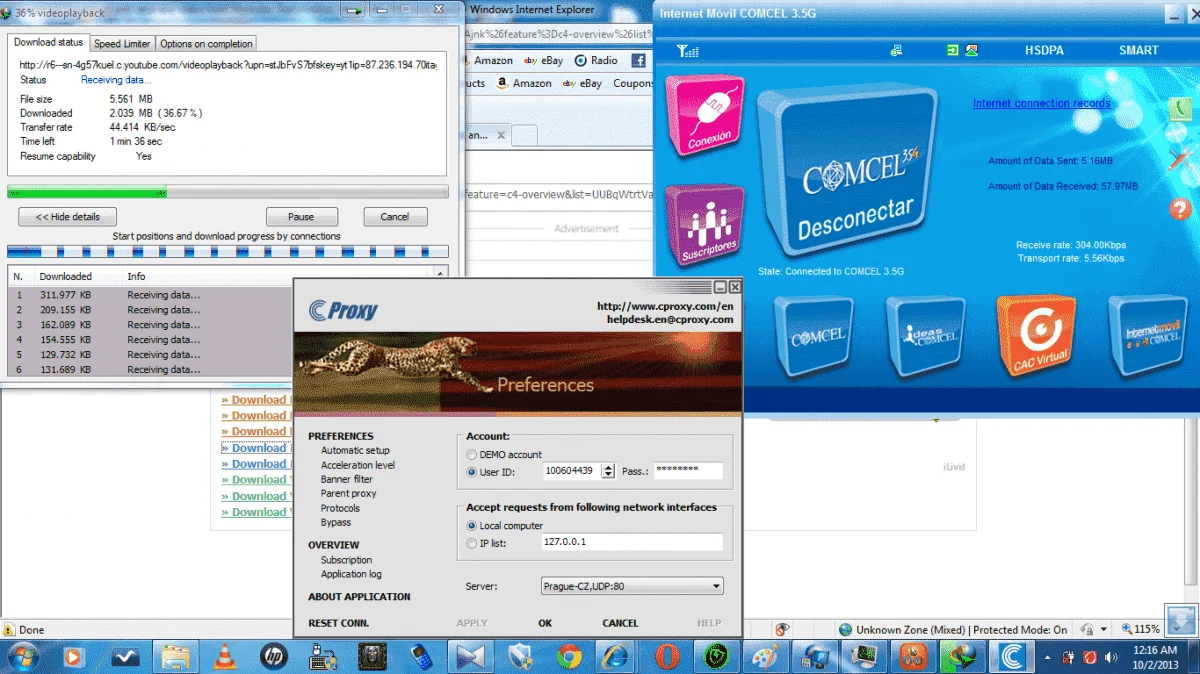Open Automatic setup in CProxy preferences
The image size is (1200, 674).
click(355, 451)
